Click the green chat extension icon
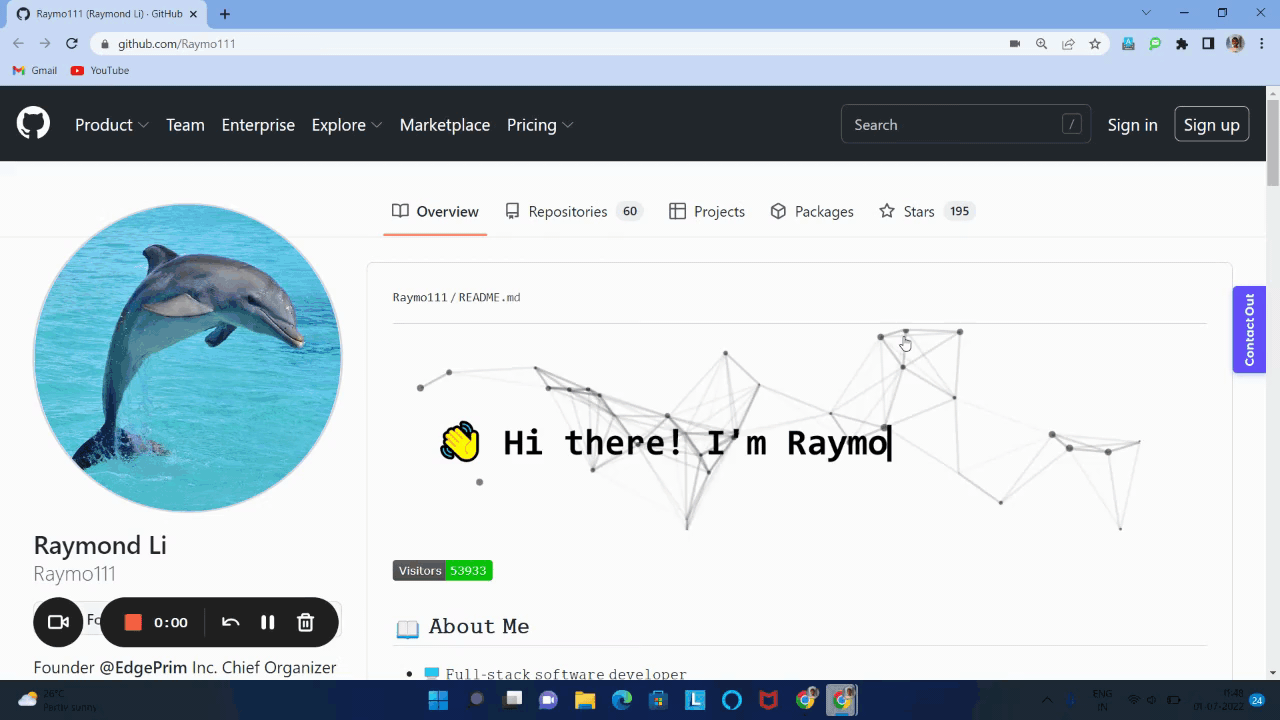Viewport: 1280px width, 720px height. point(1155,44)
